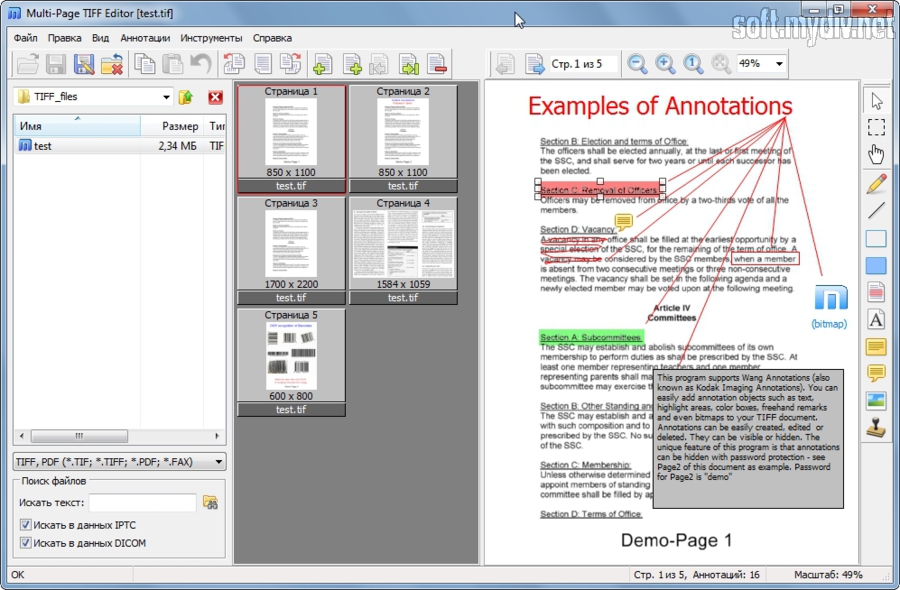900x590 pixels.
Task: Open the Справка menu
Action: [272, 38]
